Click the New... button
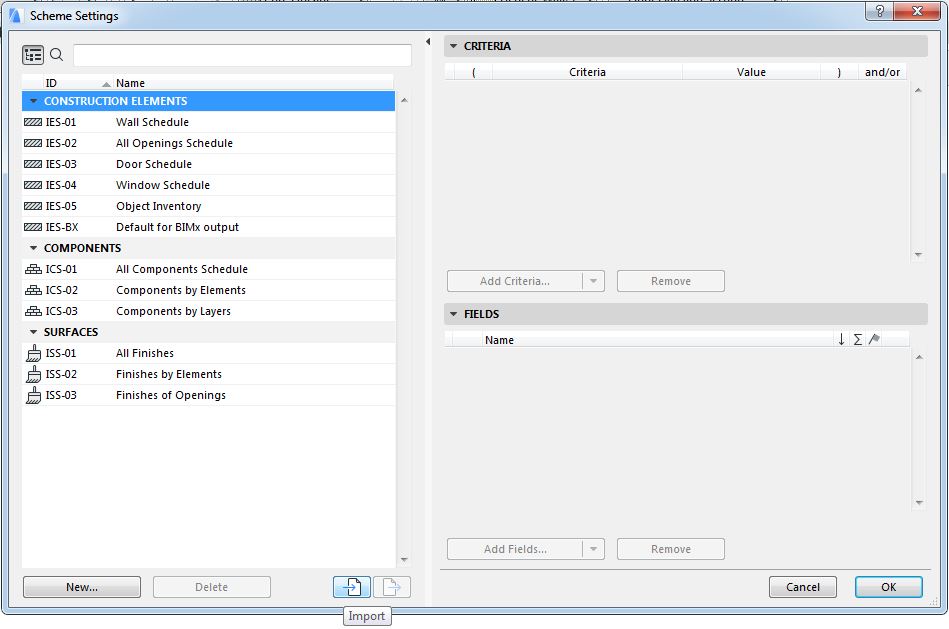This screenshot has height=629, width=949. (x=82, y=587)
